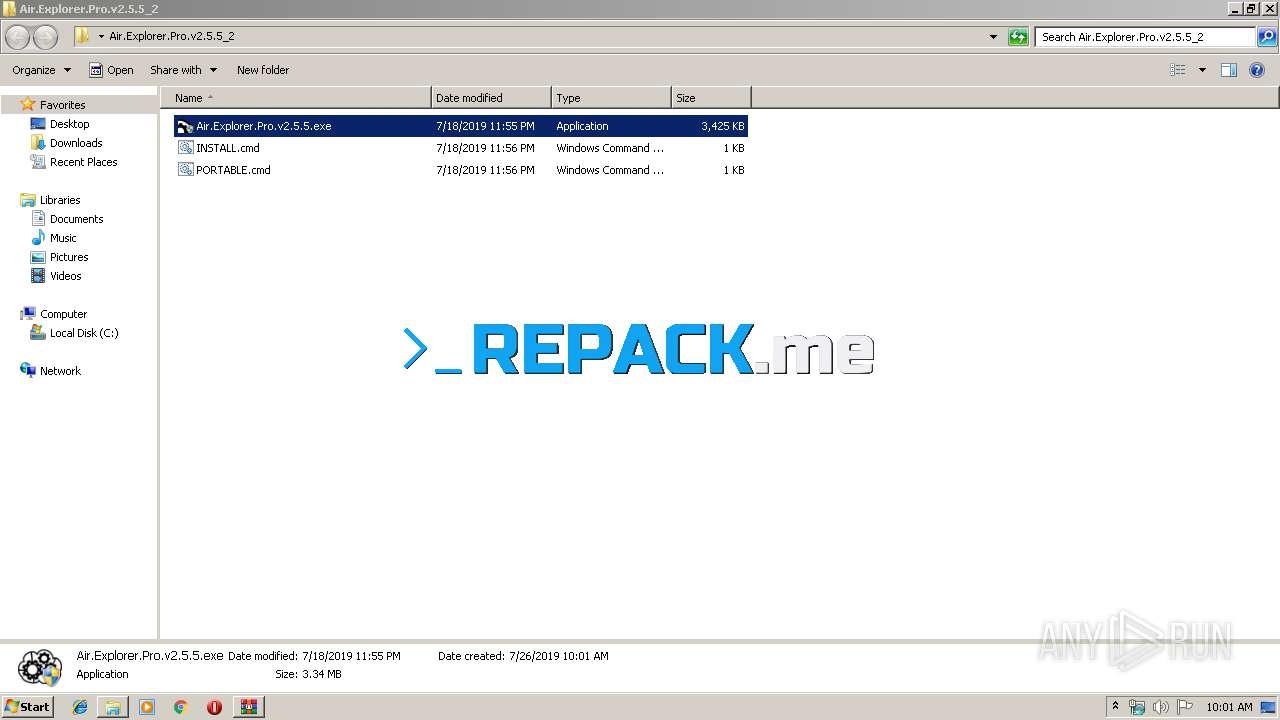Click the magnifier search icon
This screenshot has height=720, width=1280.
(x=1267, y=37)
